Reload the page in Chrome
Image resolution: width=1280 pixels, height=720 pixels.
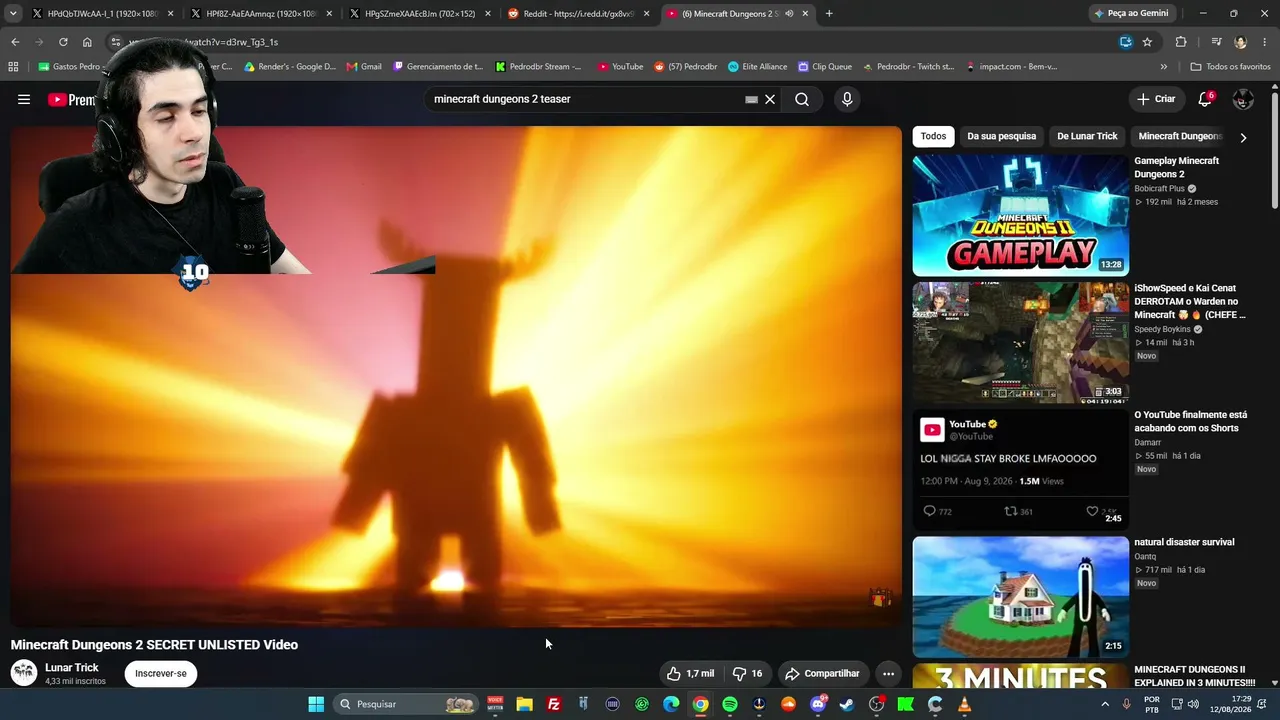click(x=63, y=42)
